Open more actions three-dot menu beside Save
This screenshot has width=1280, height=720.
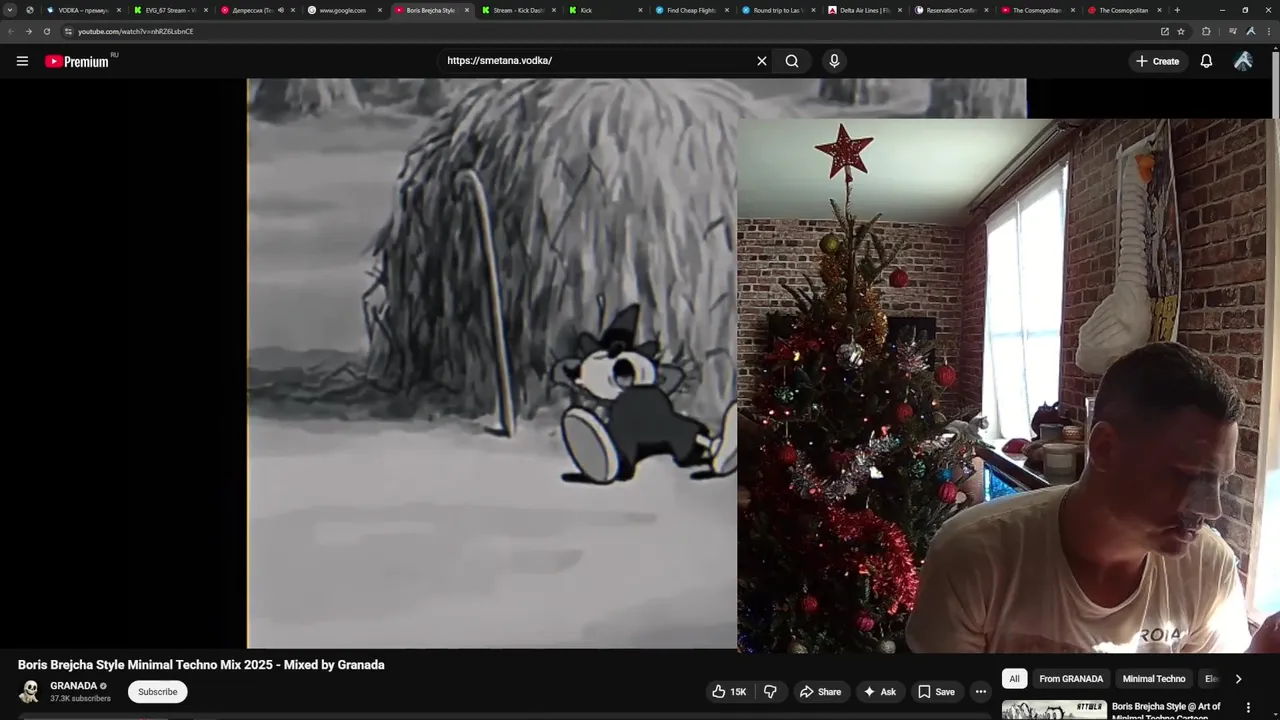pyautogui.click(x=981, y=692)
